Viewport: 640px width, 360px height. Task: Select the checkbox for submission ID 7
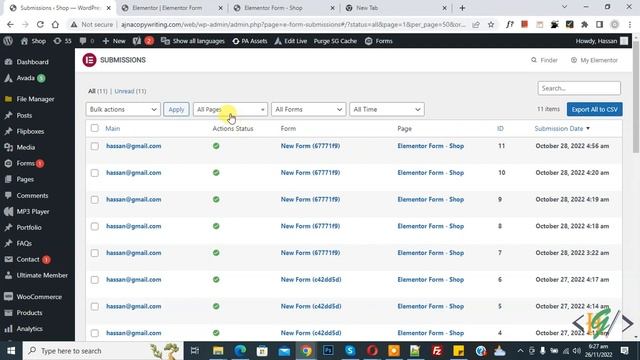[95, 253]
